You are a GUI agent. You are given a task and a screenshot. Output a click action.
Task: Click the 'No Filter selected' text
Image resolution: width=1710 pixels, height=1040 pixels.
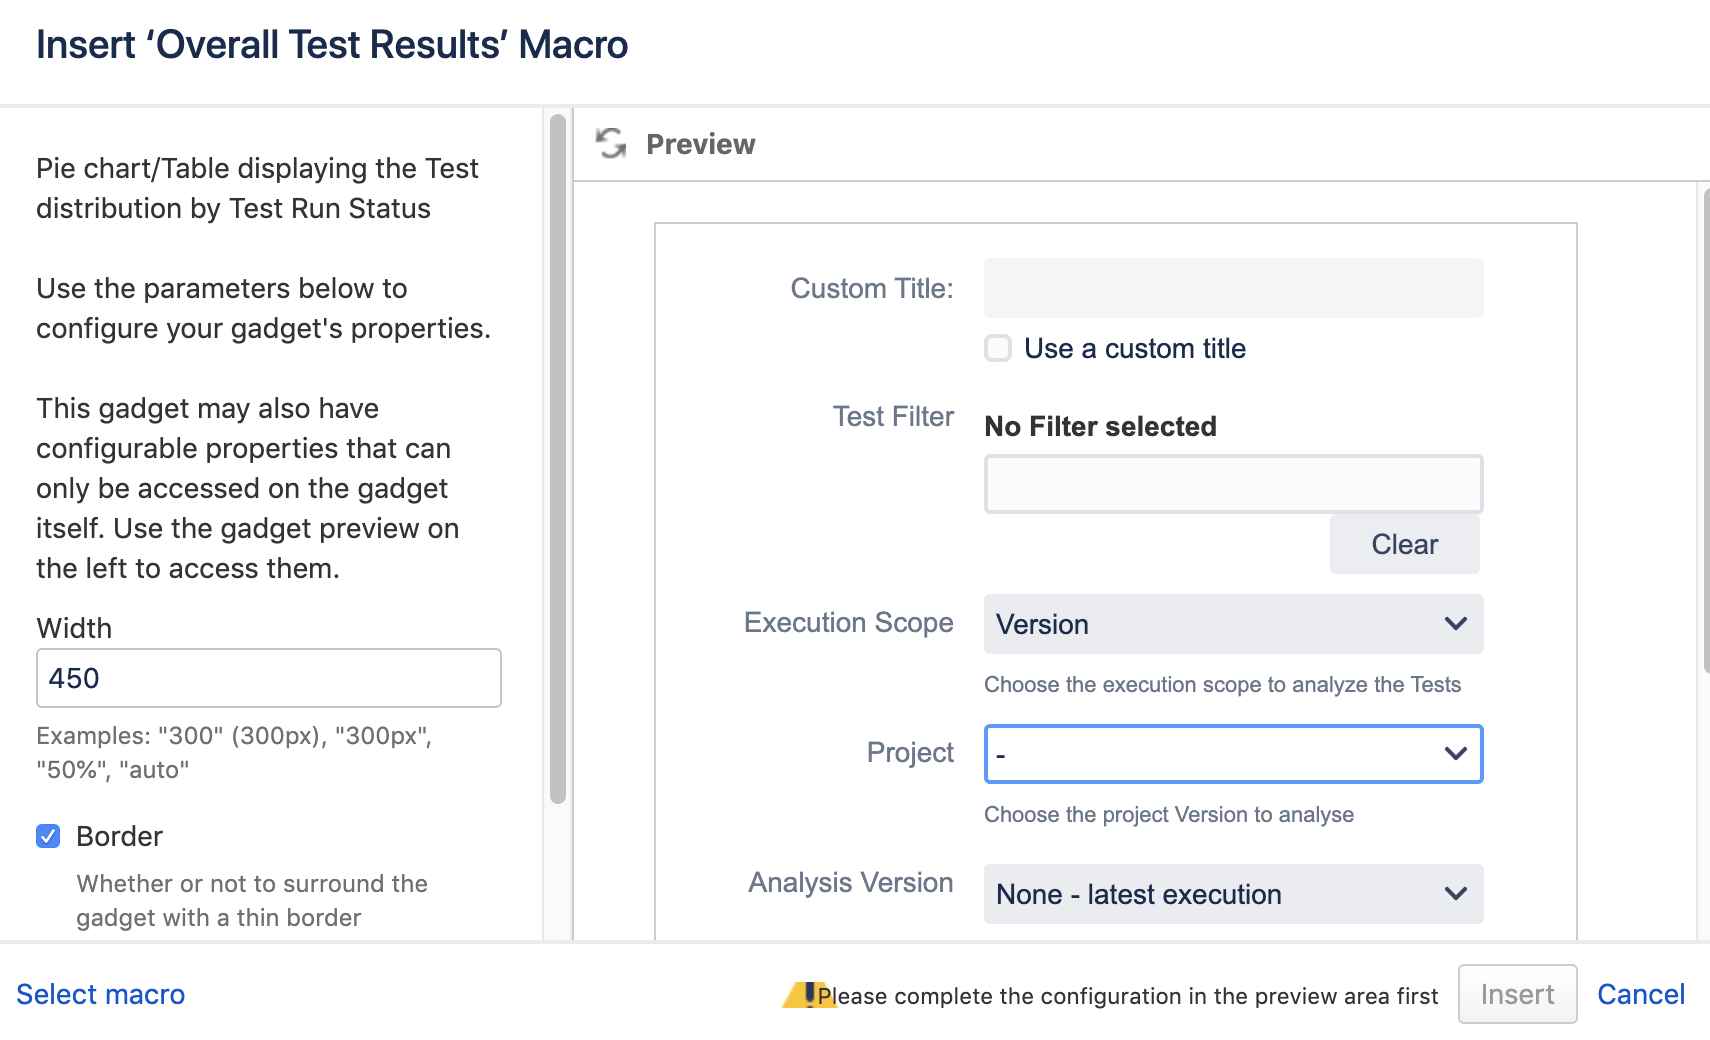[1100, 426]
